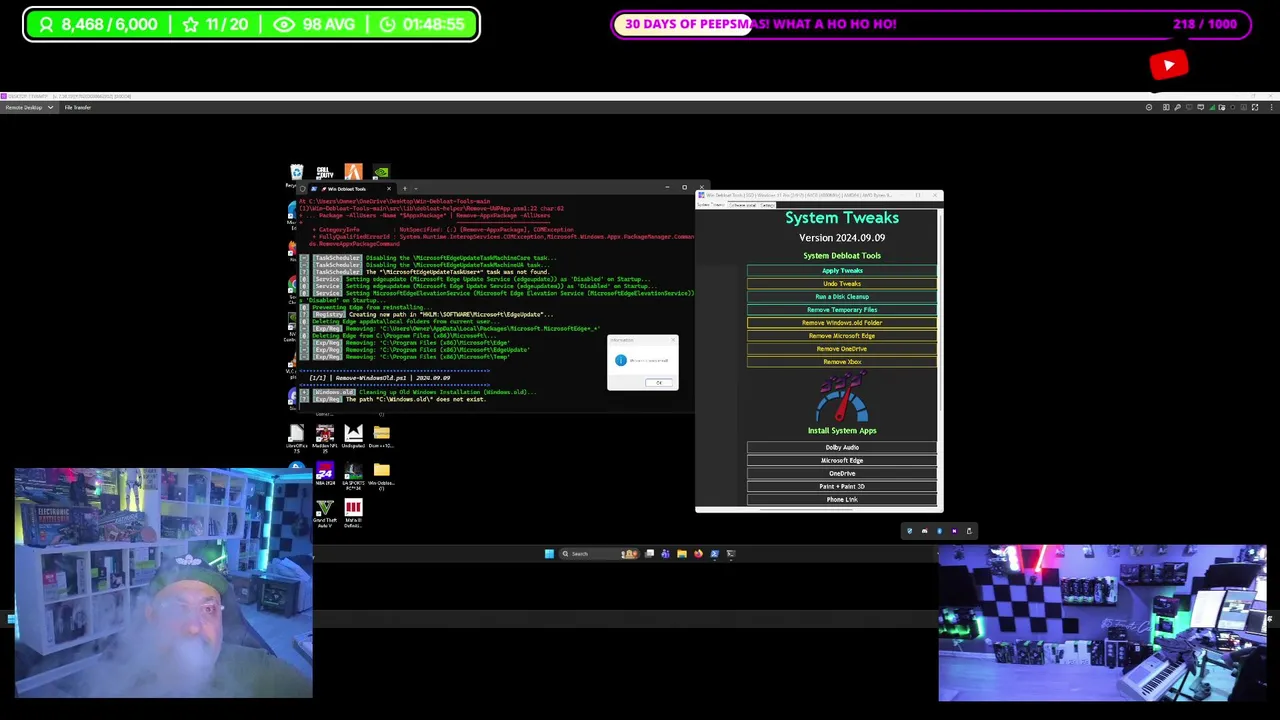1280x720 pixels.
Task: Switch to the System Tweaks tab
Action: point(711,205)
